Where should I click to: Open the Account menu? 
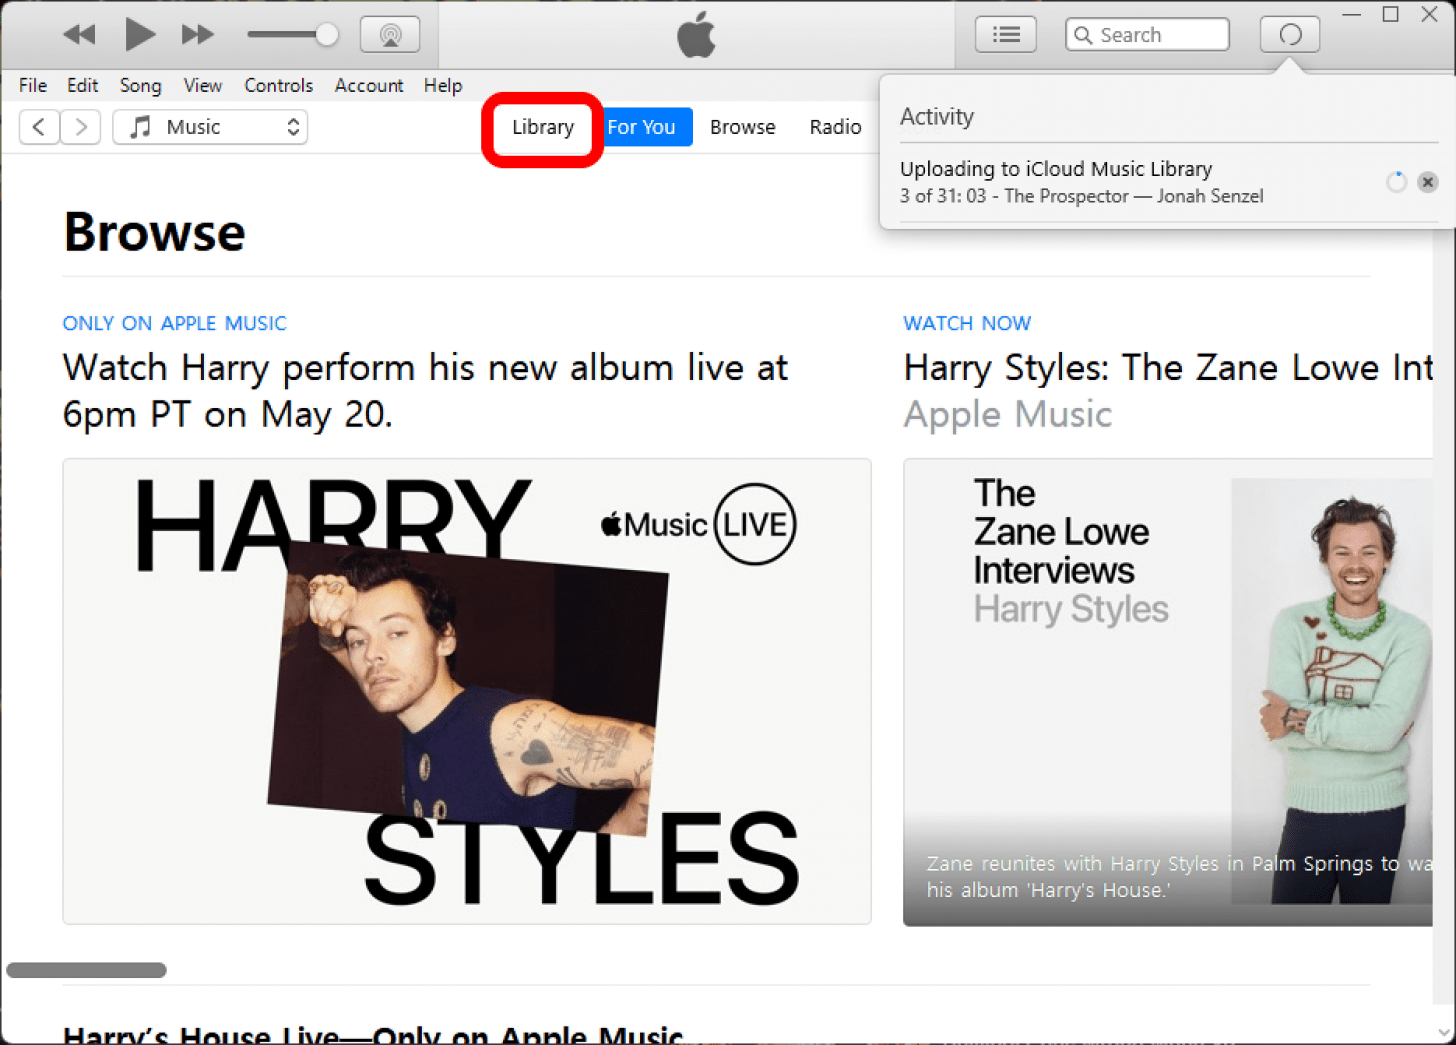coord(368,86)
